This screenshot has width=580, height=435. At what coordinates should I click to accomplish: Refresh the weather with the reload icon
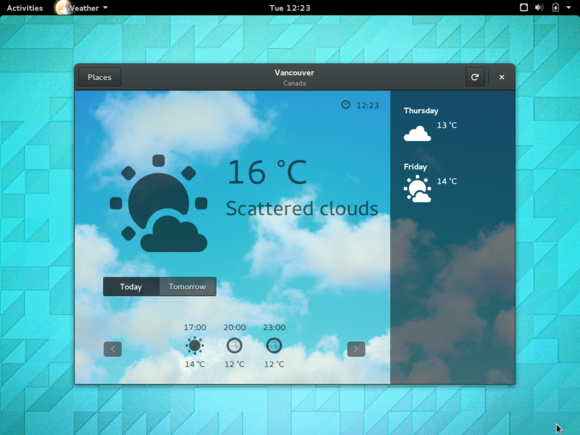(x=475, y=77)
